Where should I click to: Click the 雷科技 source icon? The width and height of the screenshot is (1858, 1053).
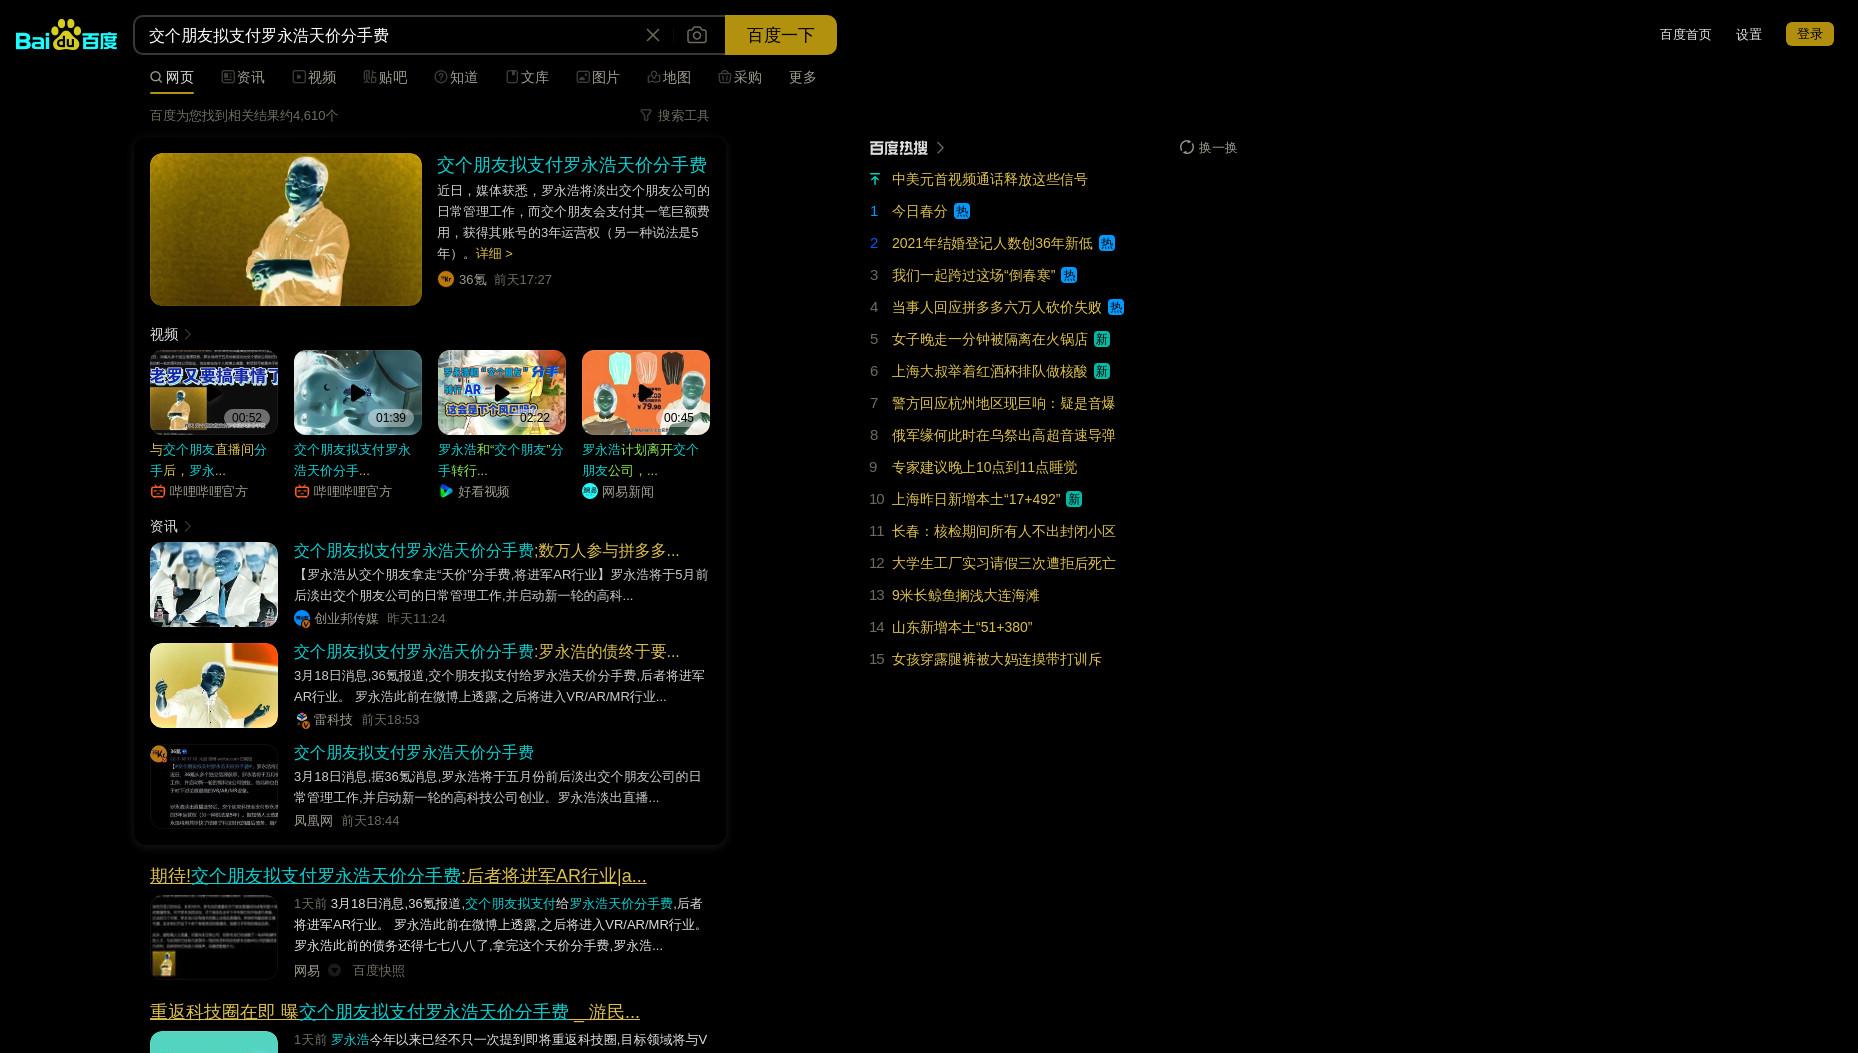click(302, 720)
